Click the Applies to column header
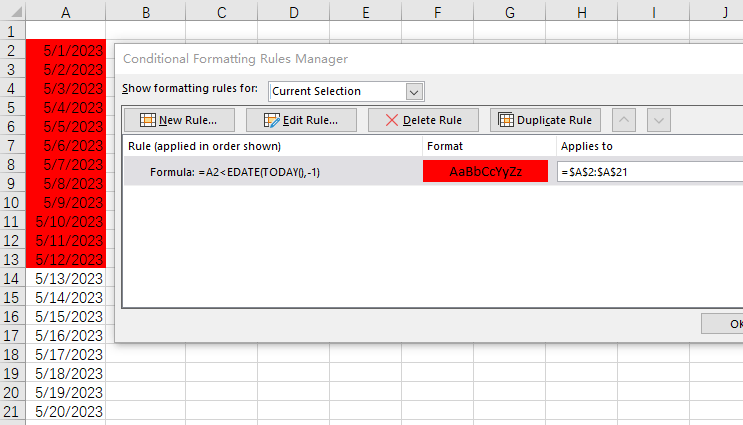Viewport: 743px width, 425px height. (587, 146)
